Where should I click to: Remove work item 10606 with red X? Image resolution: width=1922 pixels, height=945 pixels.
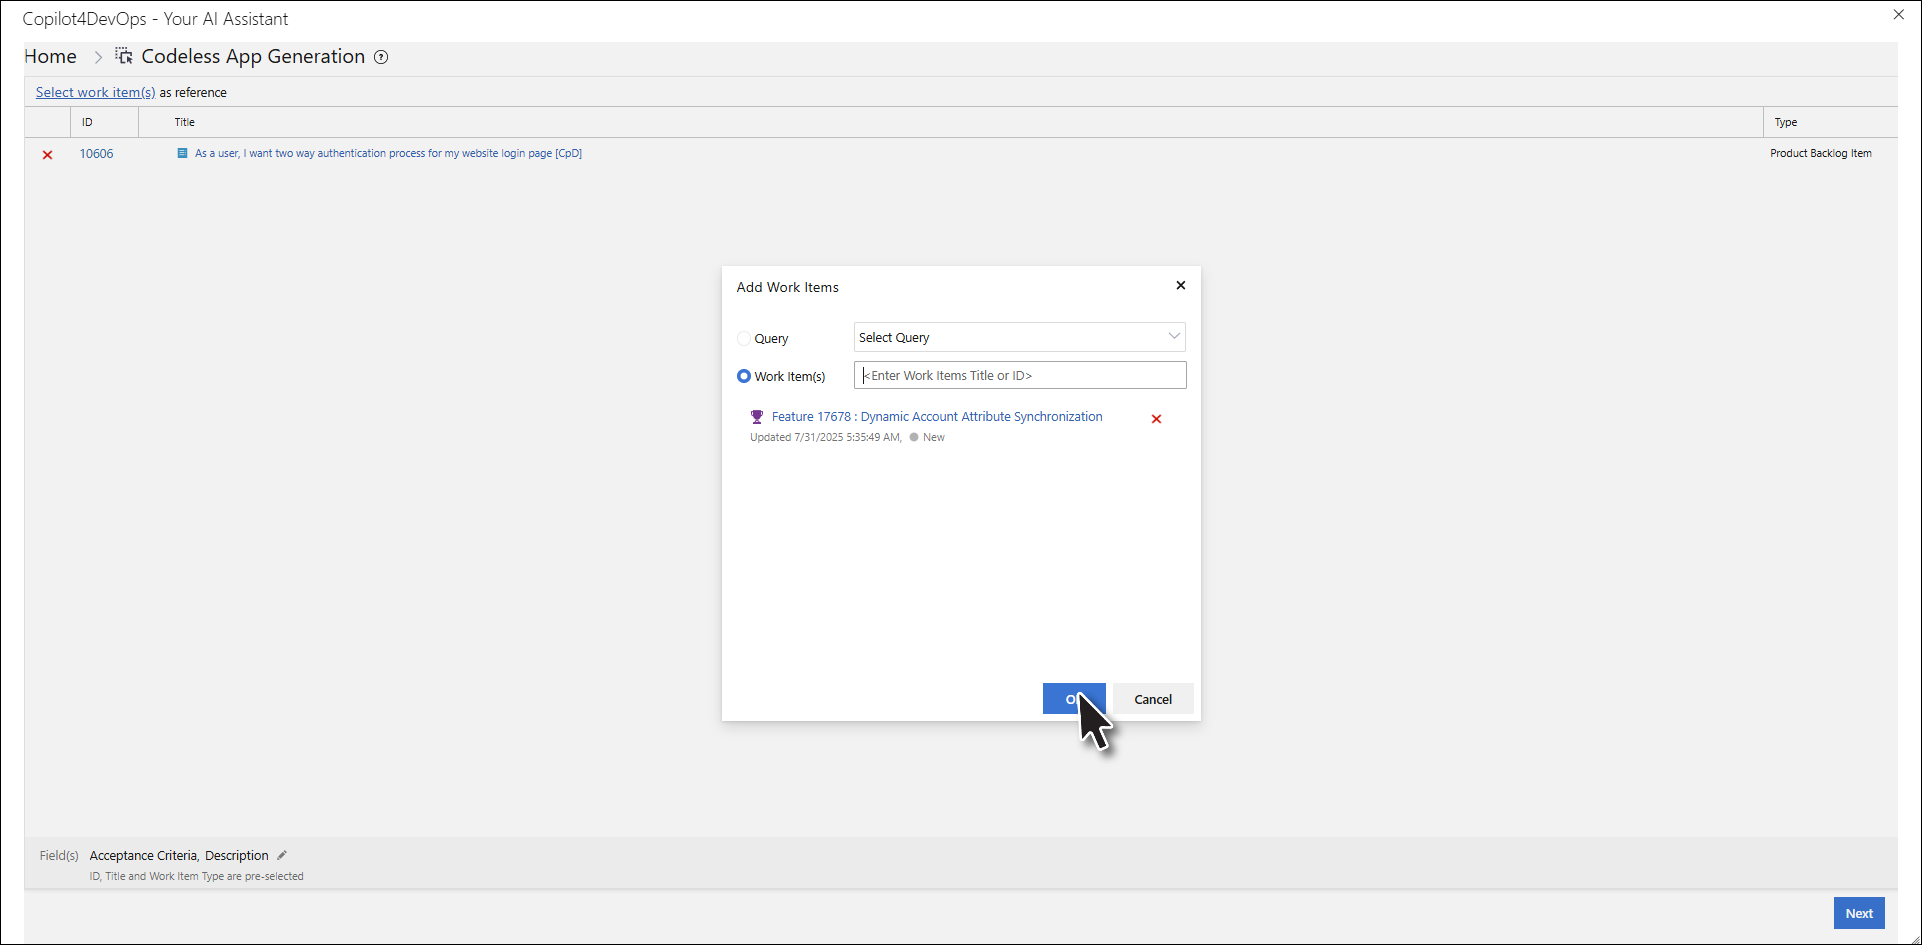tap(47, 155)
